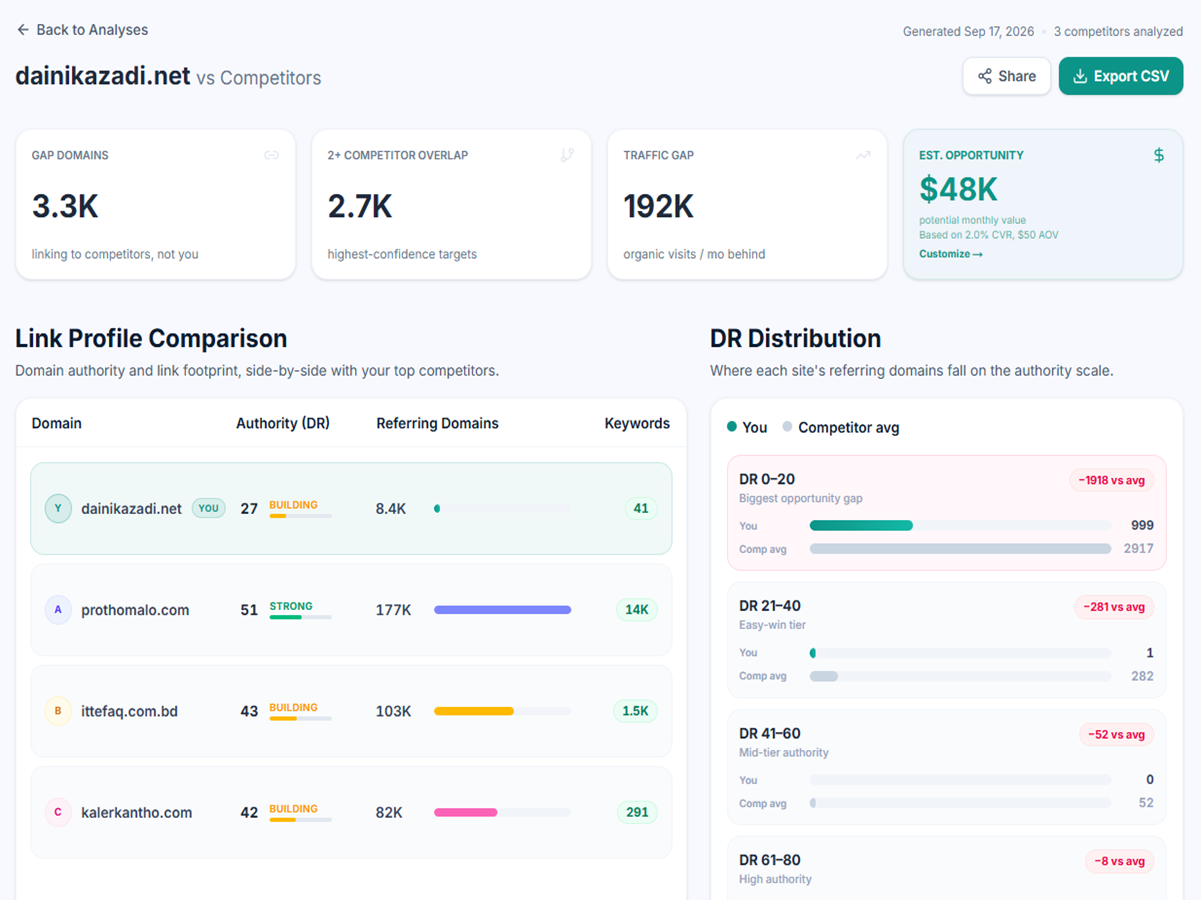The image size is (1201, 900).
Task: Click the C avatar for kalerkantho.com
Action: (x=58, y=812)
